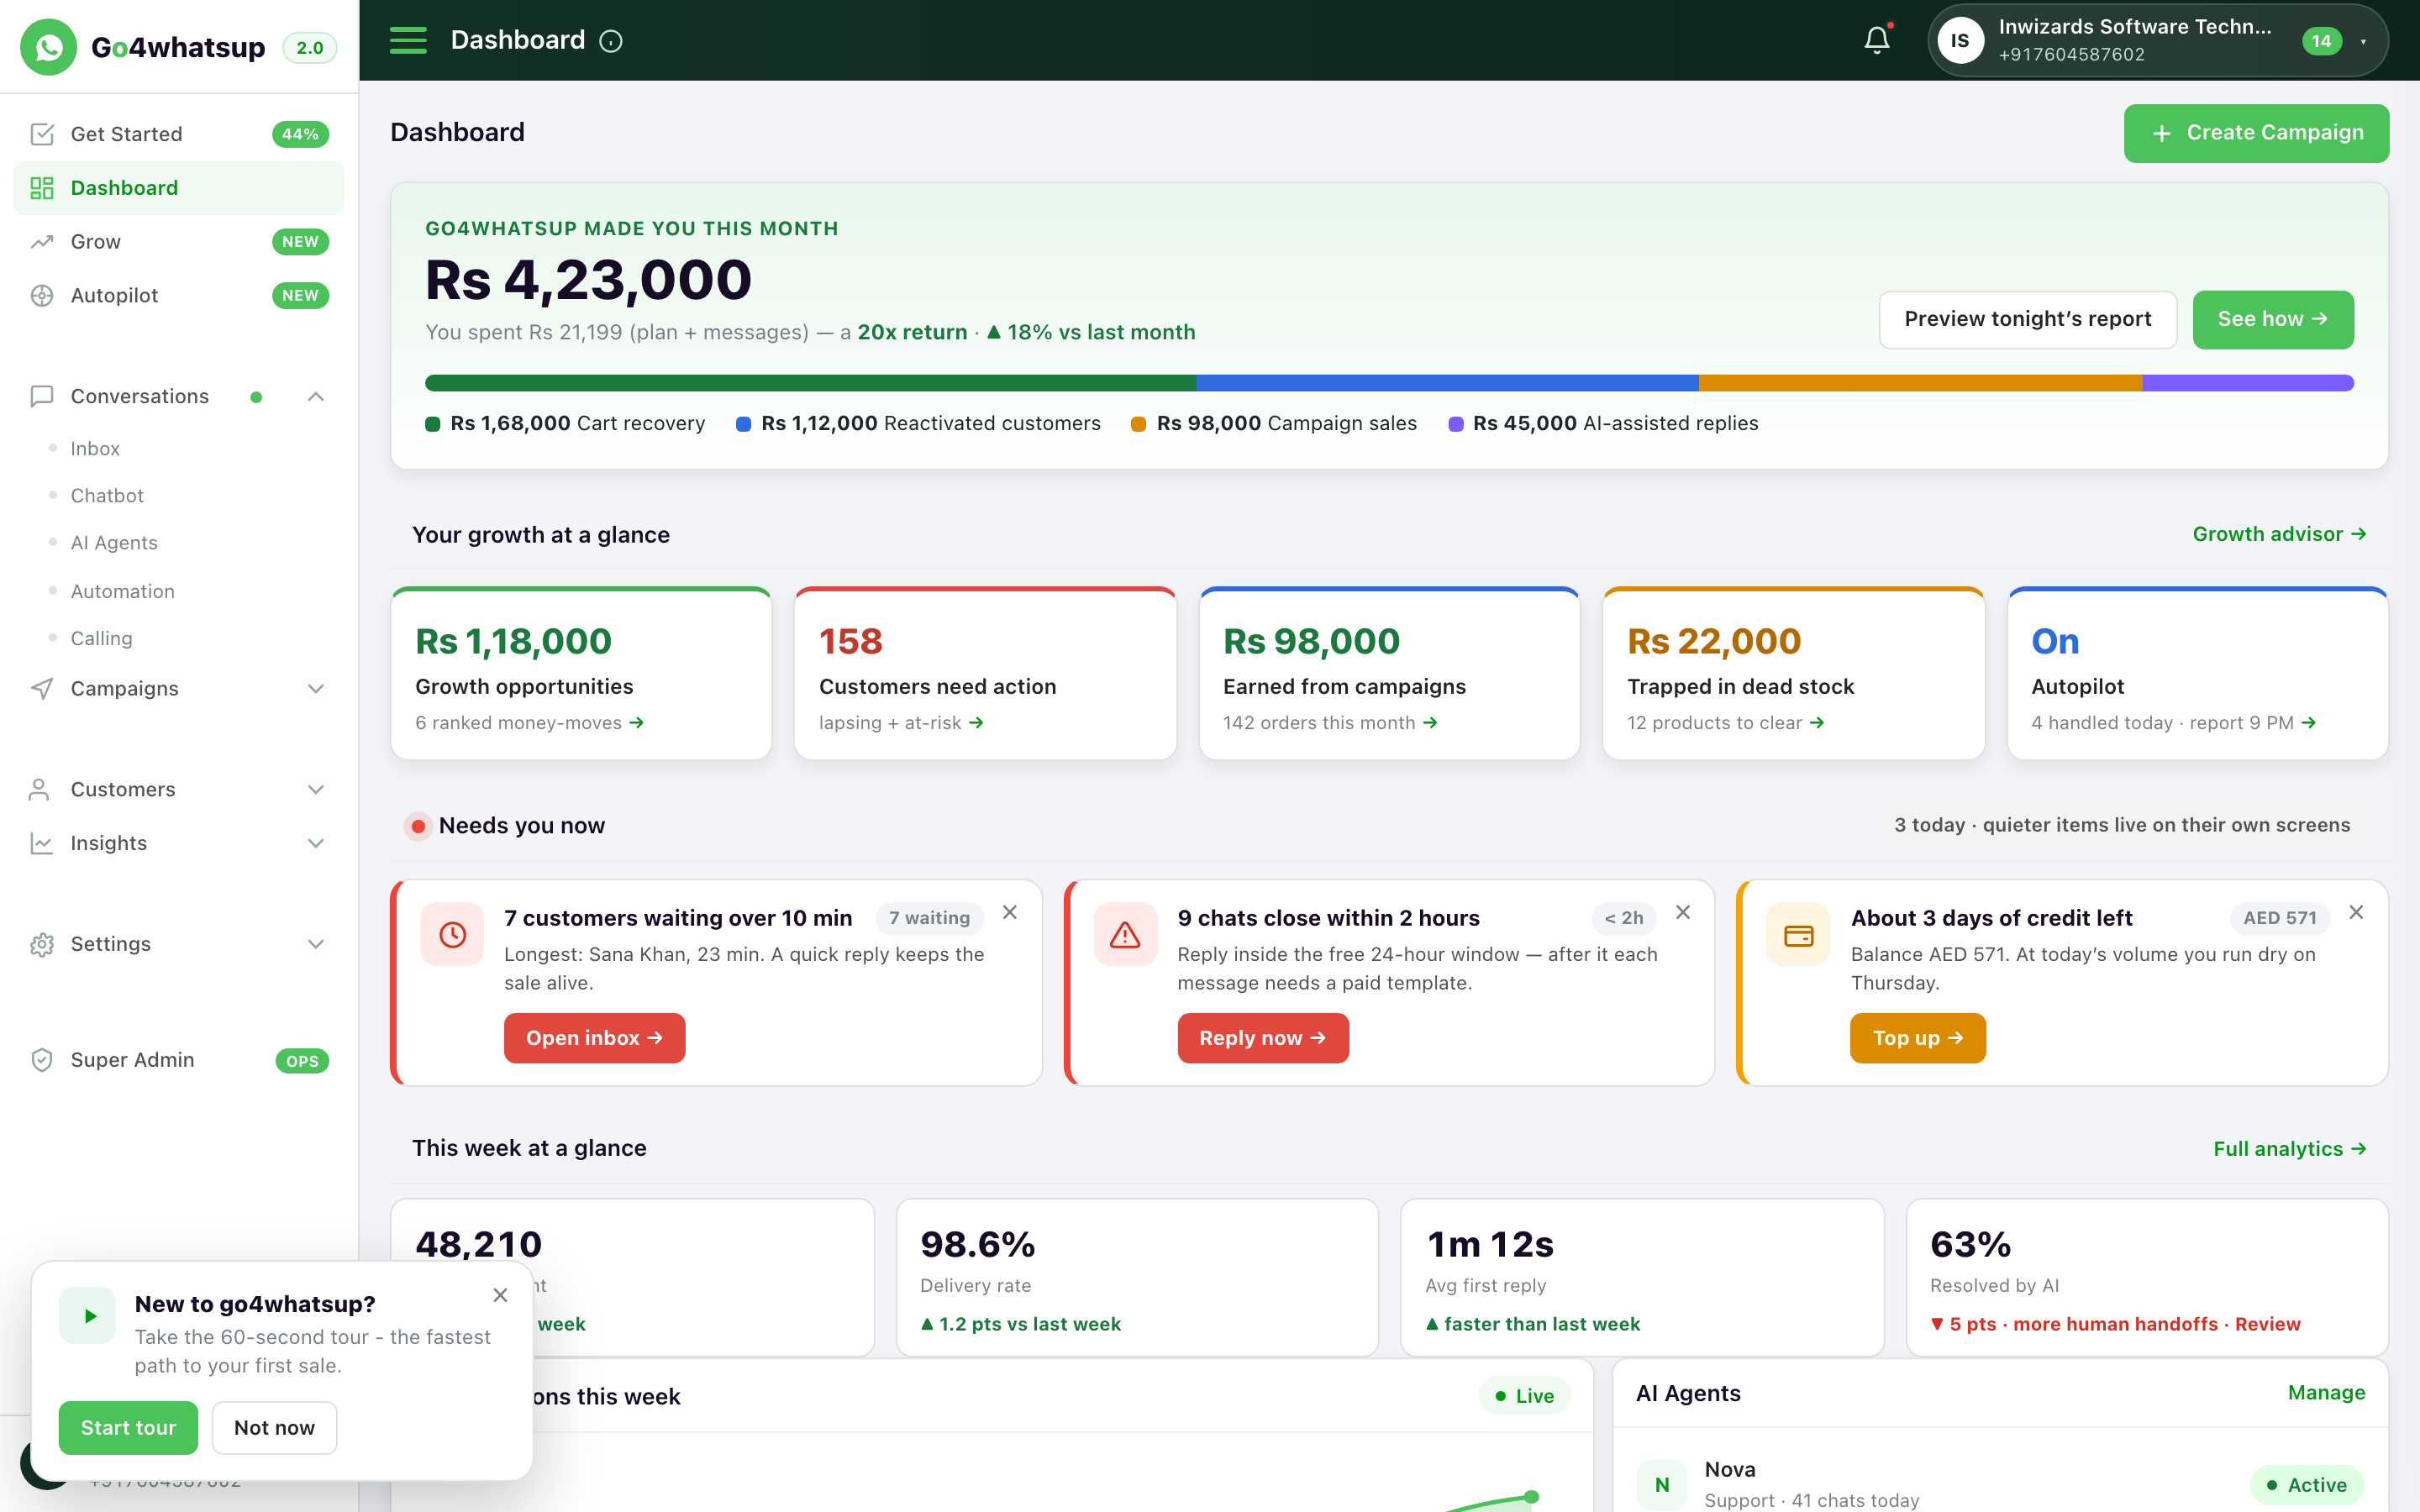This screenshot has height=1512, width=2420.
Task: Open Automation in sidebar
Action: tap(122, 591)
